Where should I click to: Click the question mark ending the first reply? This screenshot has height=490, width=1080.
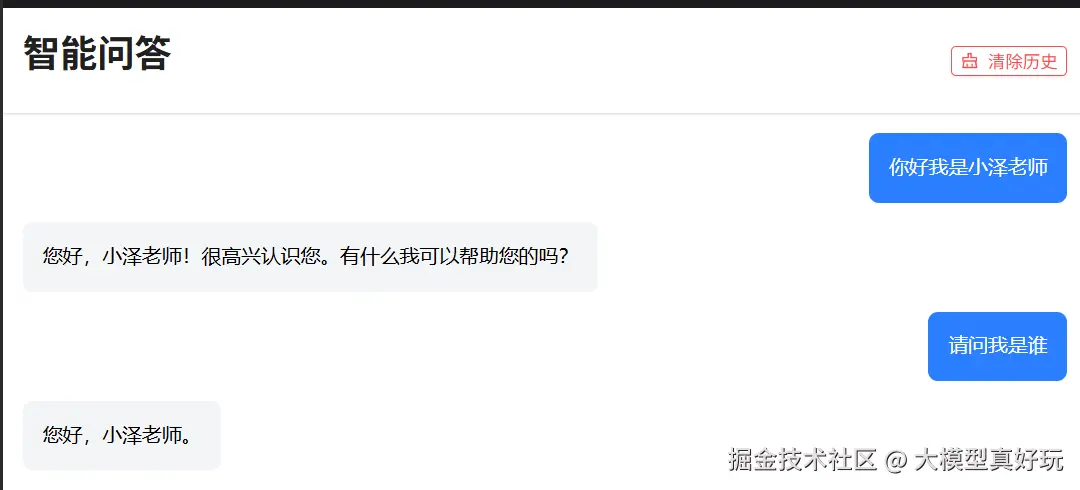[x=562, y=257]
